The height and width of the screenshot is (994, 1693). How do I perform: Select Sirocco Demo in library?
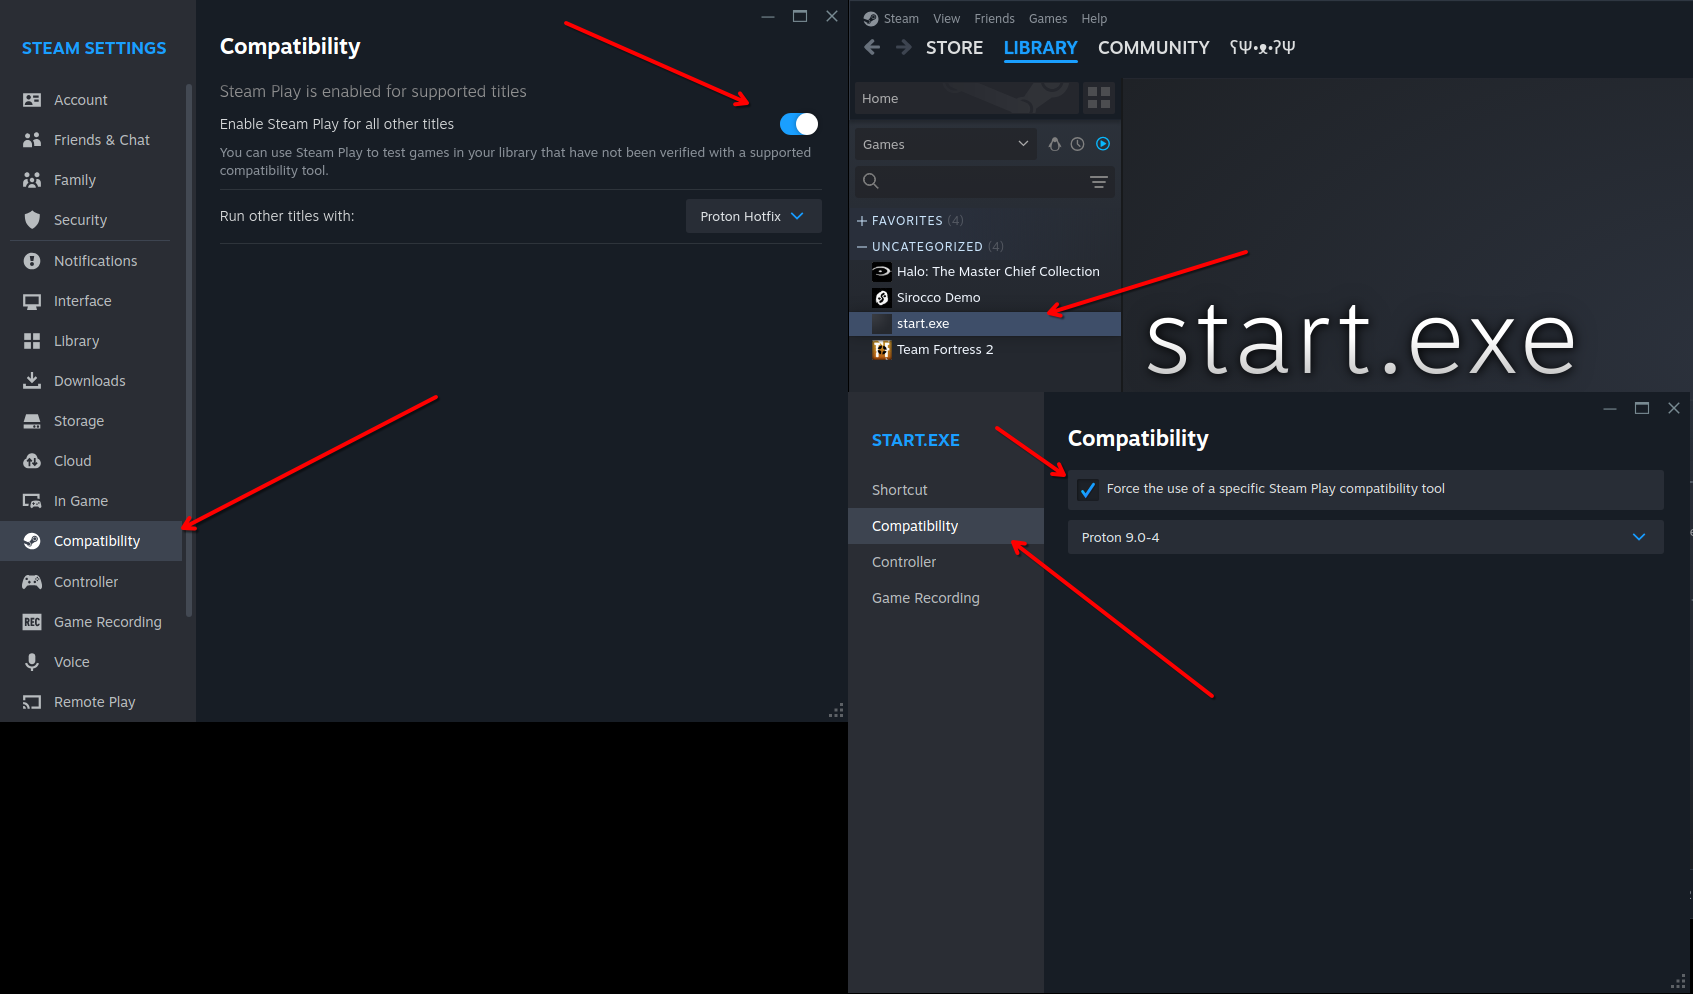click(x=985, y=298)
